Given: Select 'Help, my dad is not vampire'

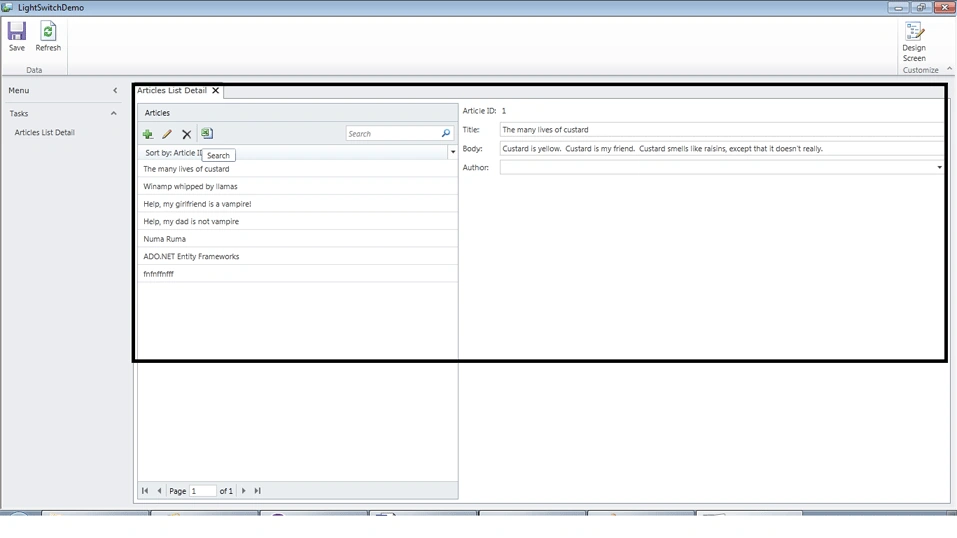Looking at the screenshot, I should point(297,222).
